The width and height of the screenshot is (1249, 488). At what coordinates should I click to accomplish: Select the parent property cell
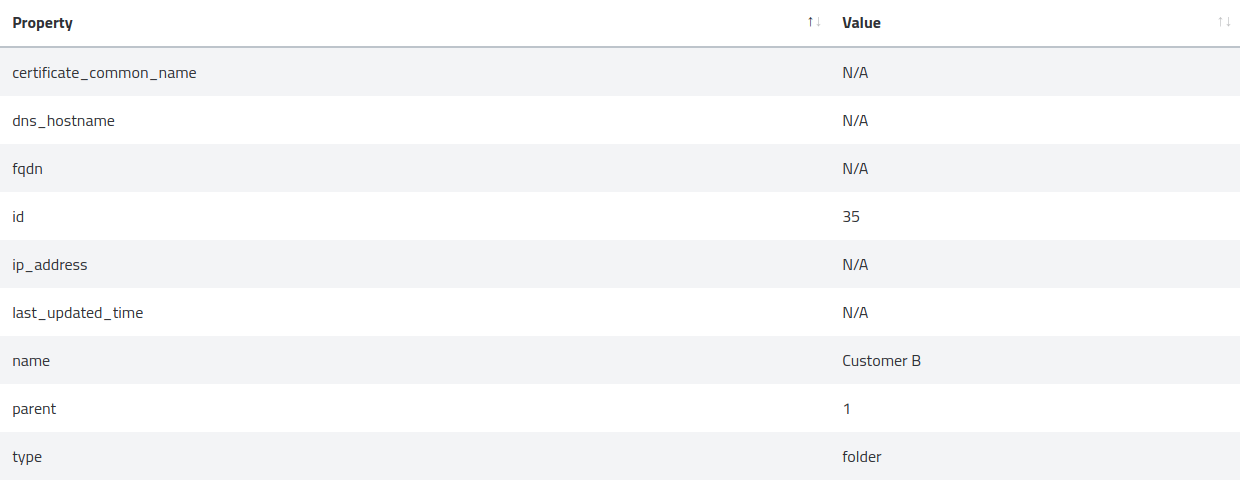34,408
